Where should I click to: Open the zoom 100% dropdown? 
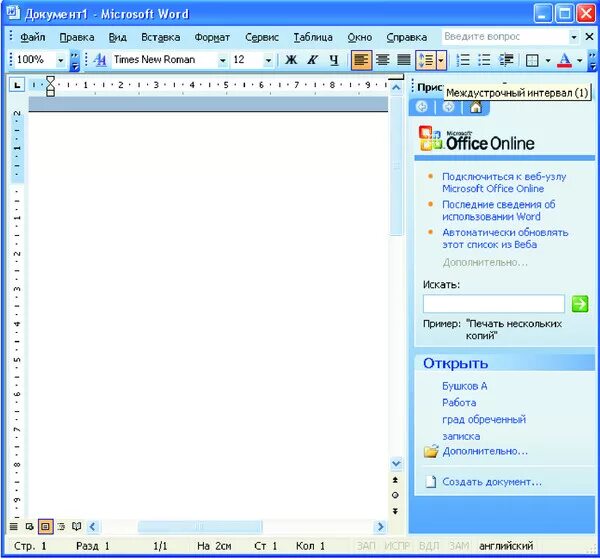(60, 60)
